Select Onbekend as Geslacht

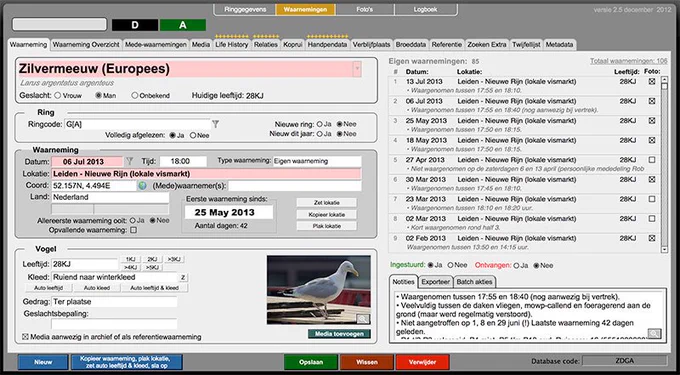[x=134, y=95]
